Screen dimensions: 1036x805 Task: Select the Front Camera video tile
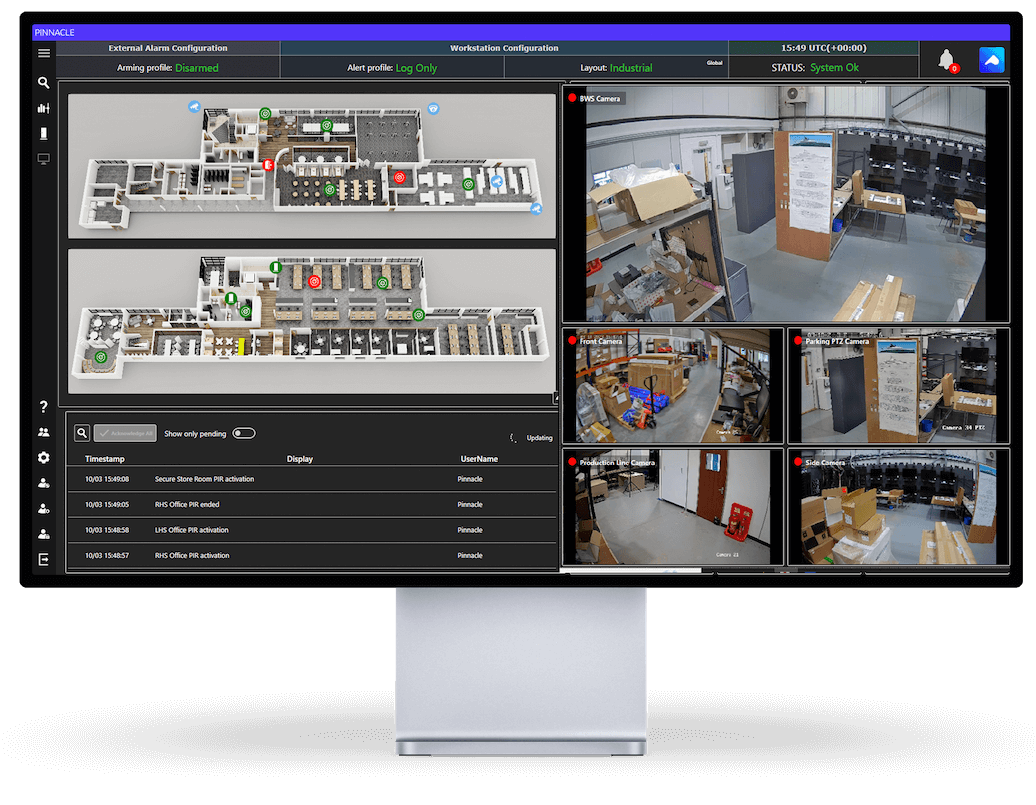point(672,386)
